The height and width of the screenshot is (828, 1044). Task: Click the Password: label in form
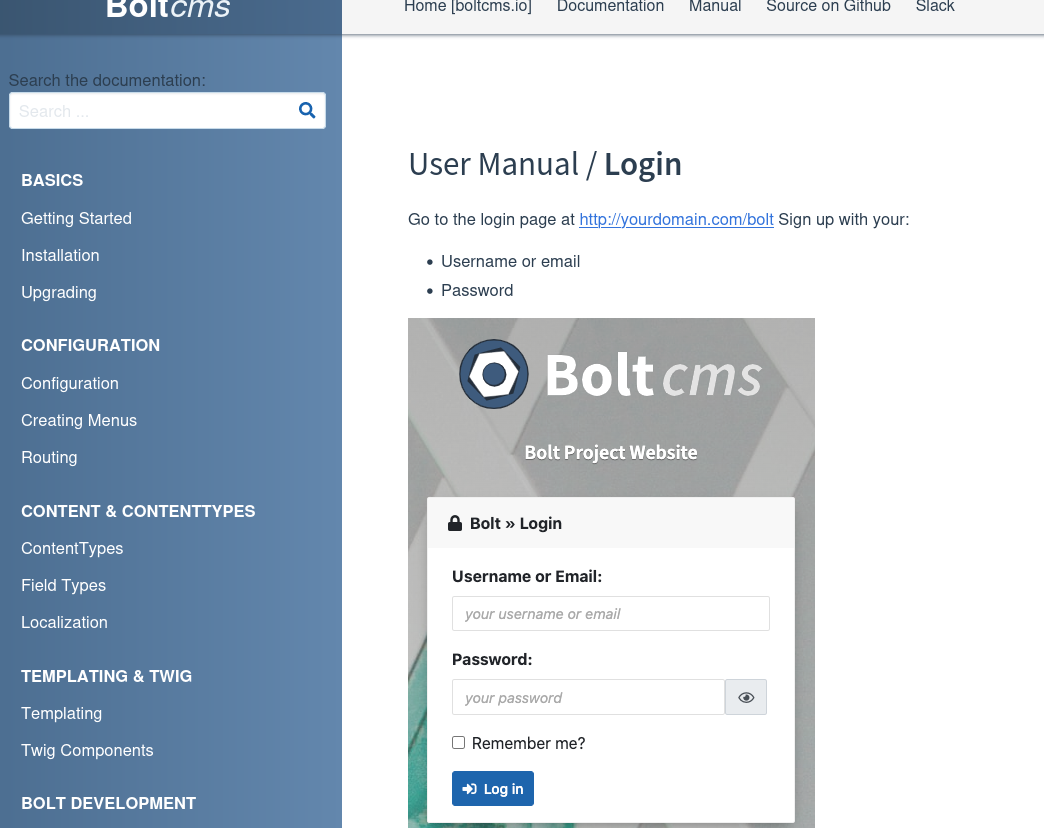pyautogui.click(x=492, y=660)
